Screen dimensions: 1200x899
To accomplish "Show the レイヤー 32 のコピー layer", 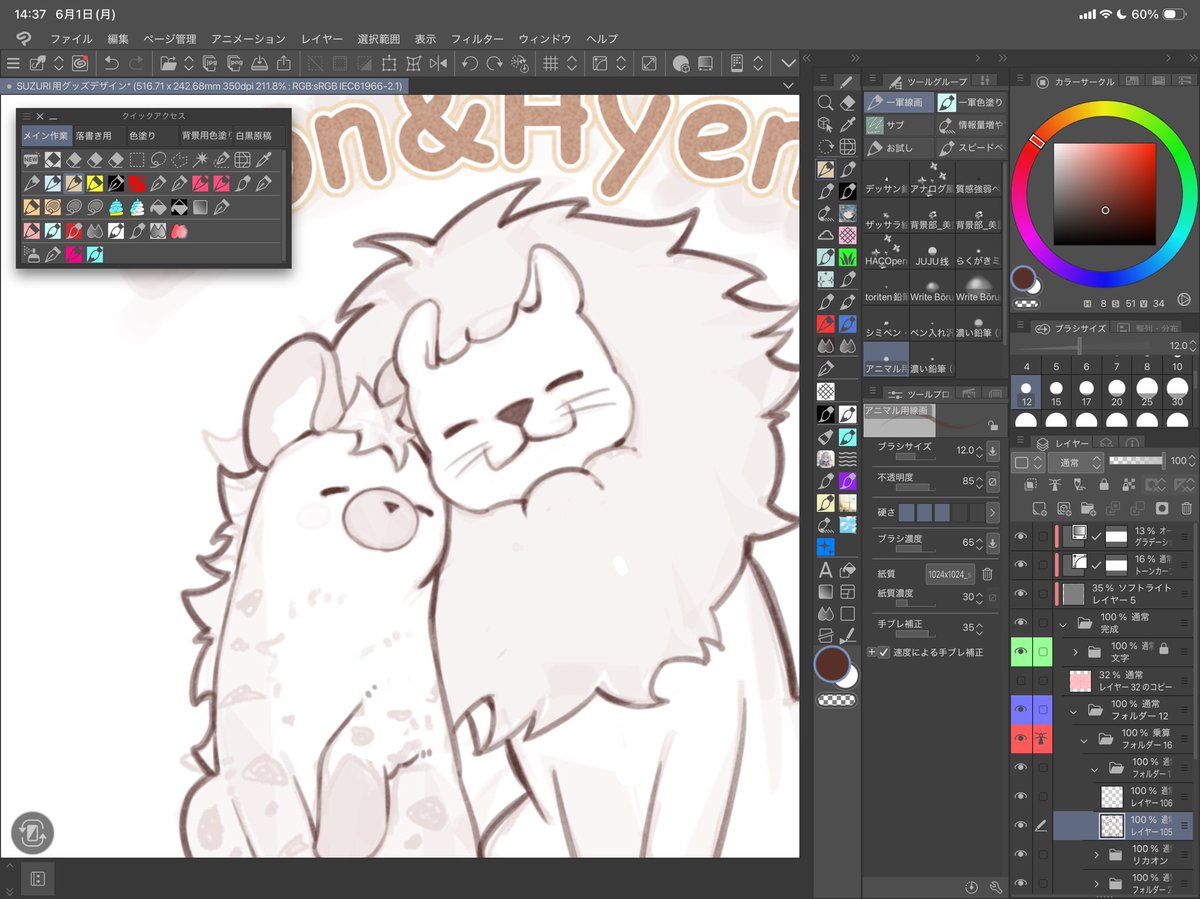I will tap(1021, 681).
